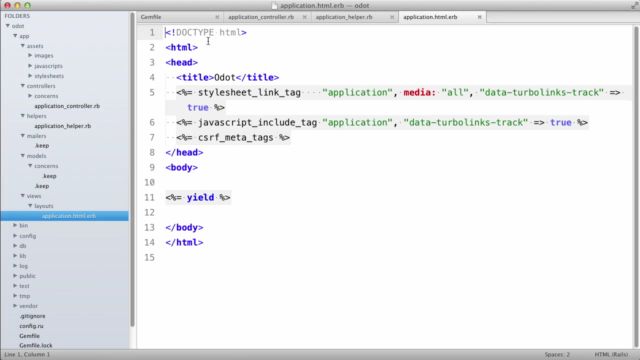This screenshot has height=360, width=640.
Task: Collapse the models folder arrow
Action: click(x=23, y=156)
